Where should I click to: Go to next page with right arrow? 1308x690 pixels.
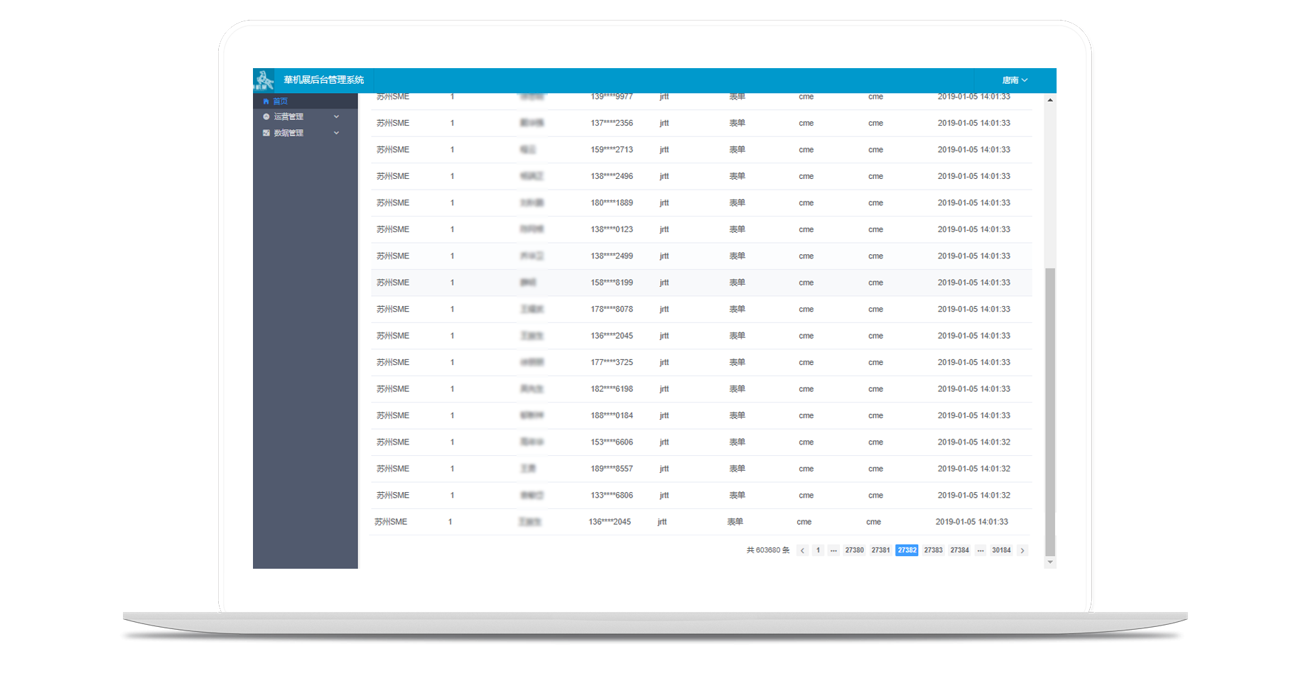coord(1022,550)
